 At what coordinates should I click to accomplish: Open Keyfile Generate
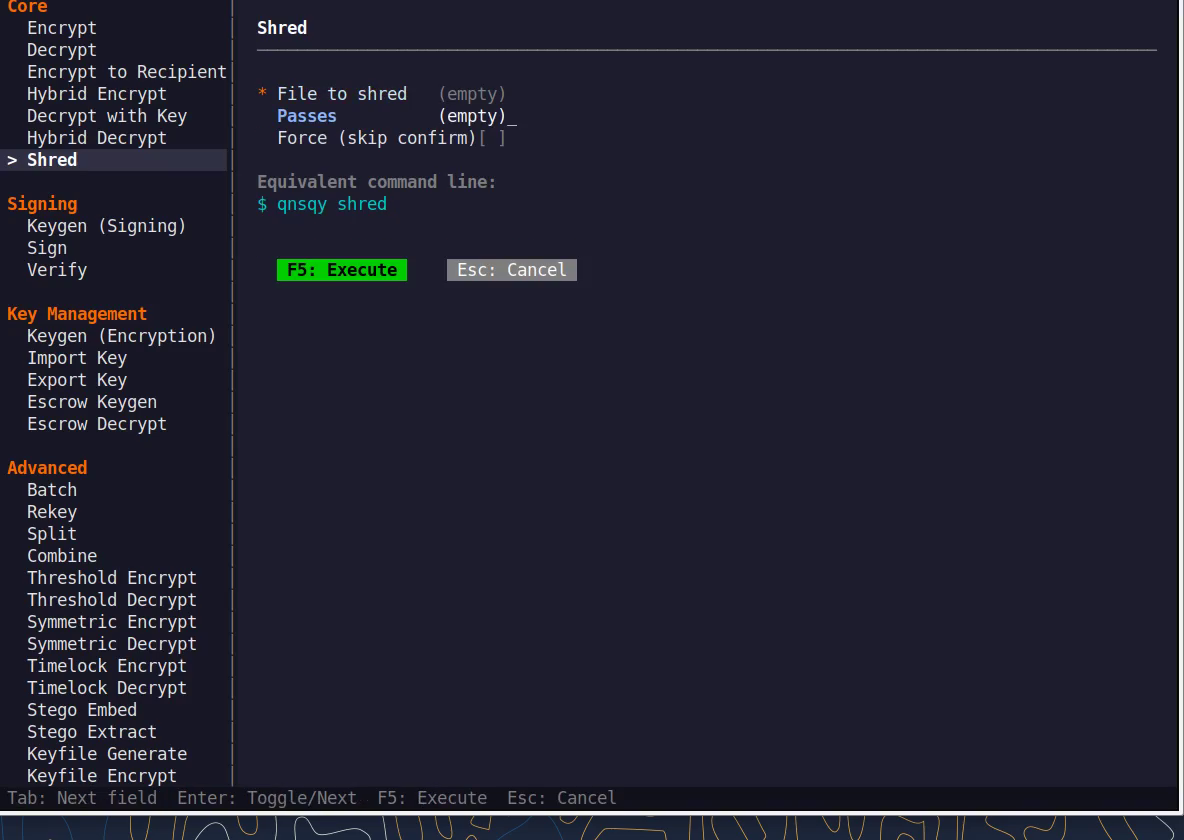(106, 753)
